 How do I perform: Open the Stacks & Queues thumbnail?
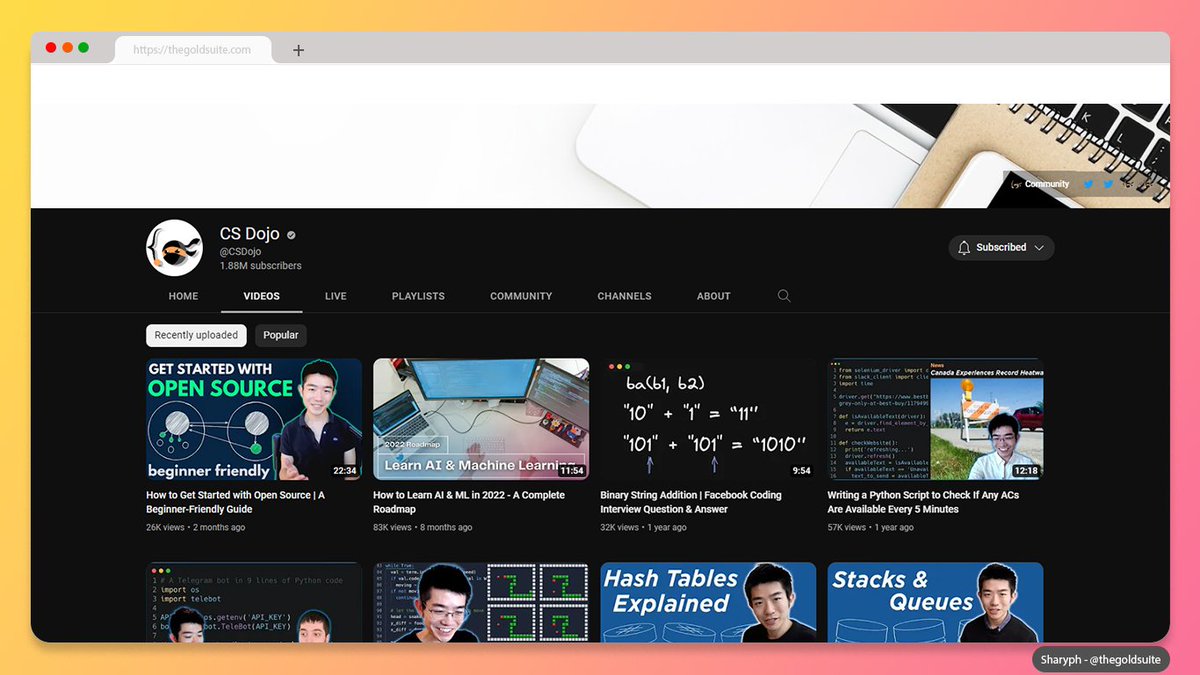pyautogui.click(x=935, y=602)
